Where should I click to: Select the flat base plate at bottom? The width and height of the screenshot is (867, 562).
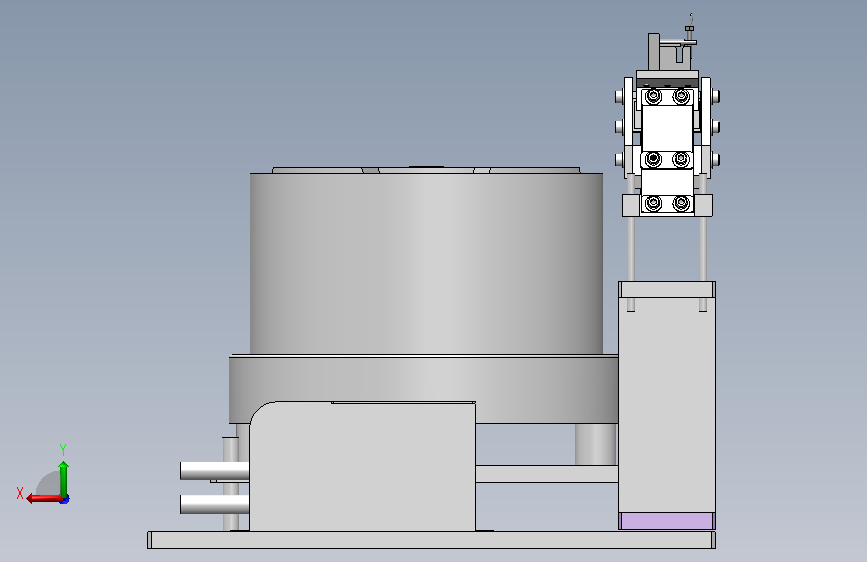(431, 540)
